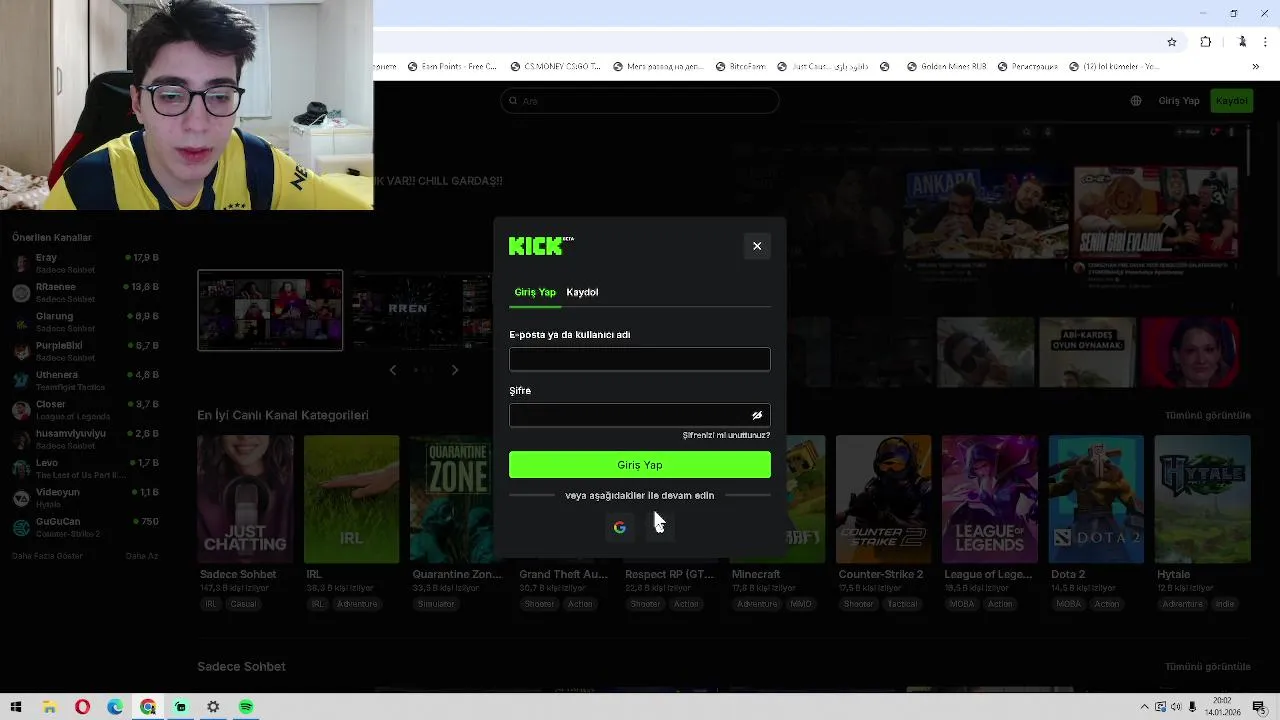This screenshot has width=1280, height=720.
Task: Click the green Giriş Yap submit button
Action: click(x=640, y=465)
